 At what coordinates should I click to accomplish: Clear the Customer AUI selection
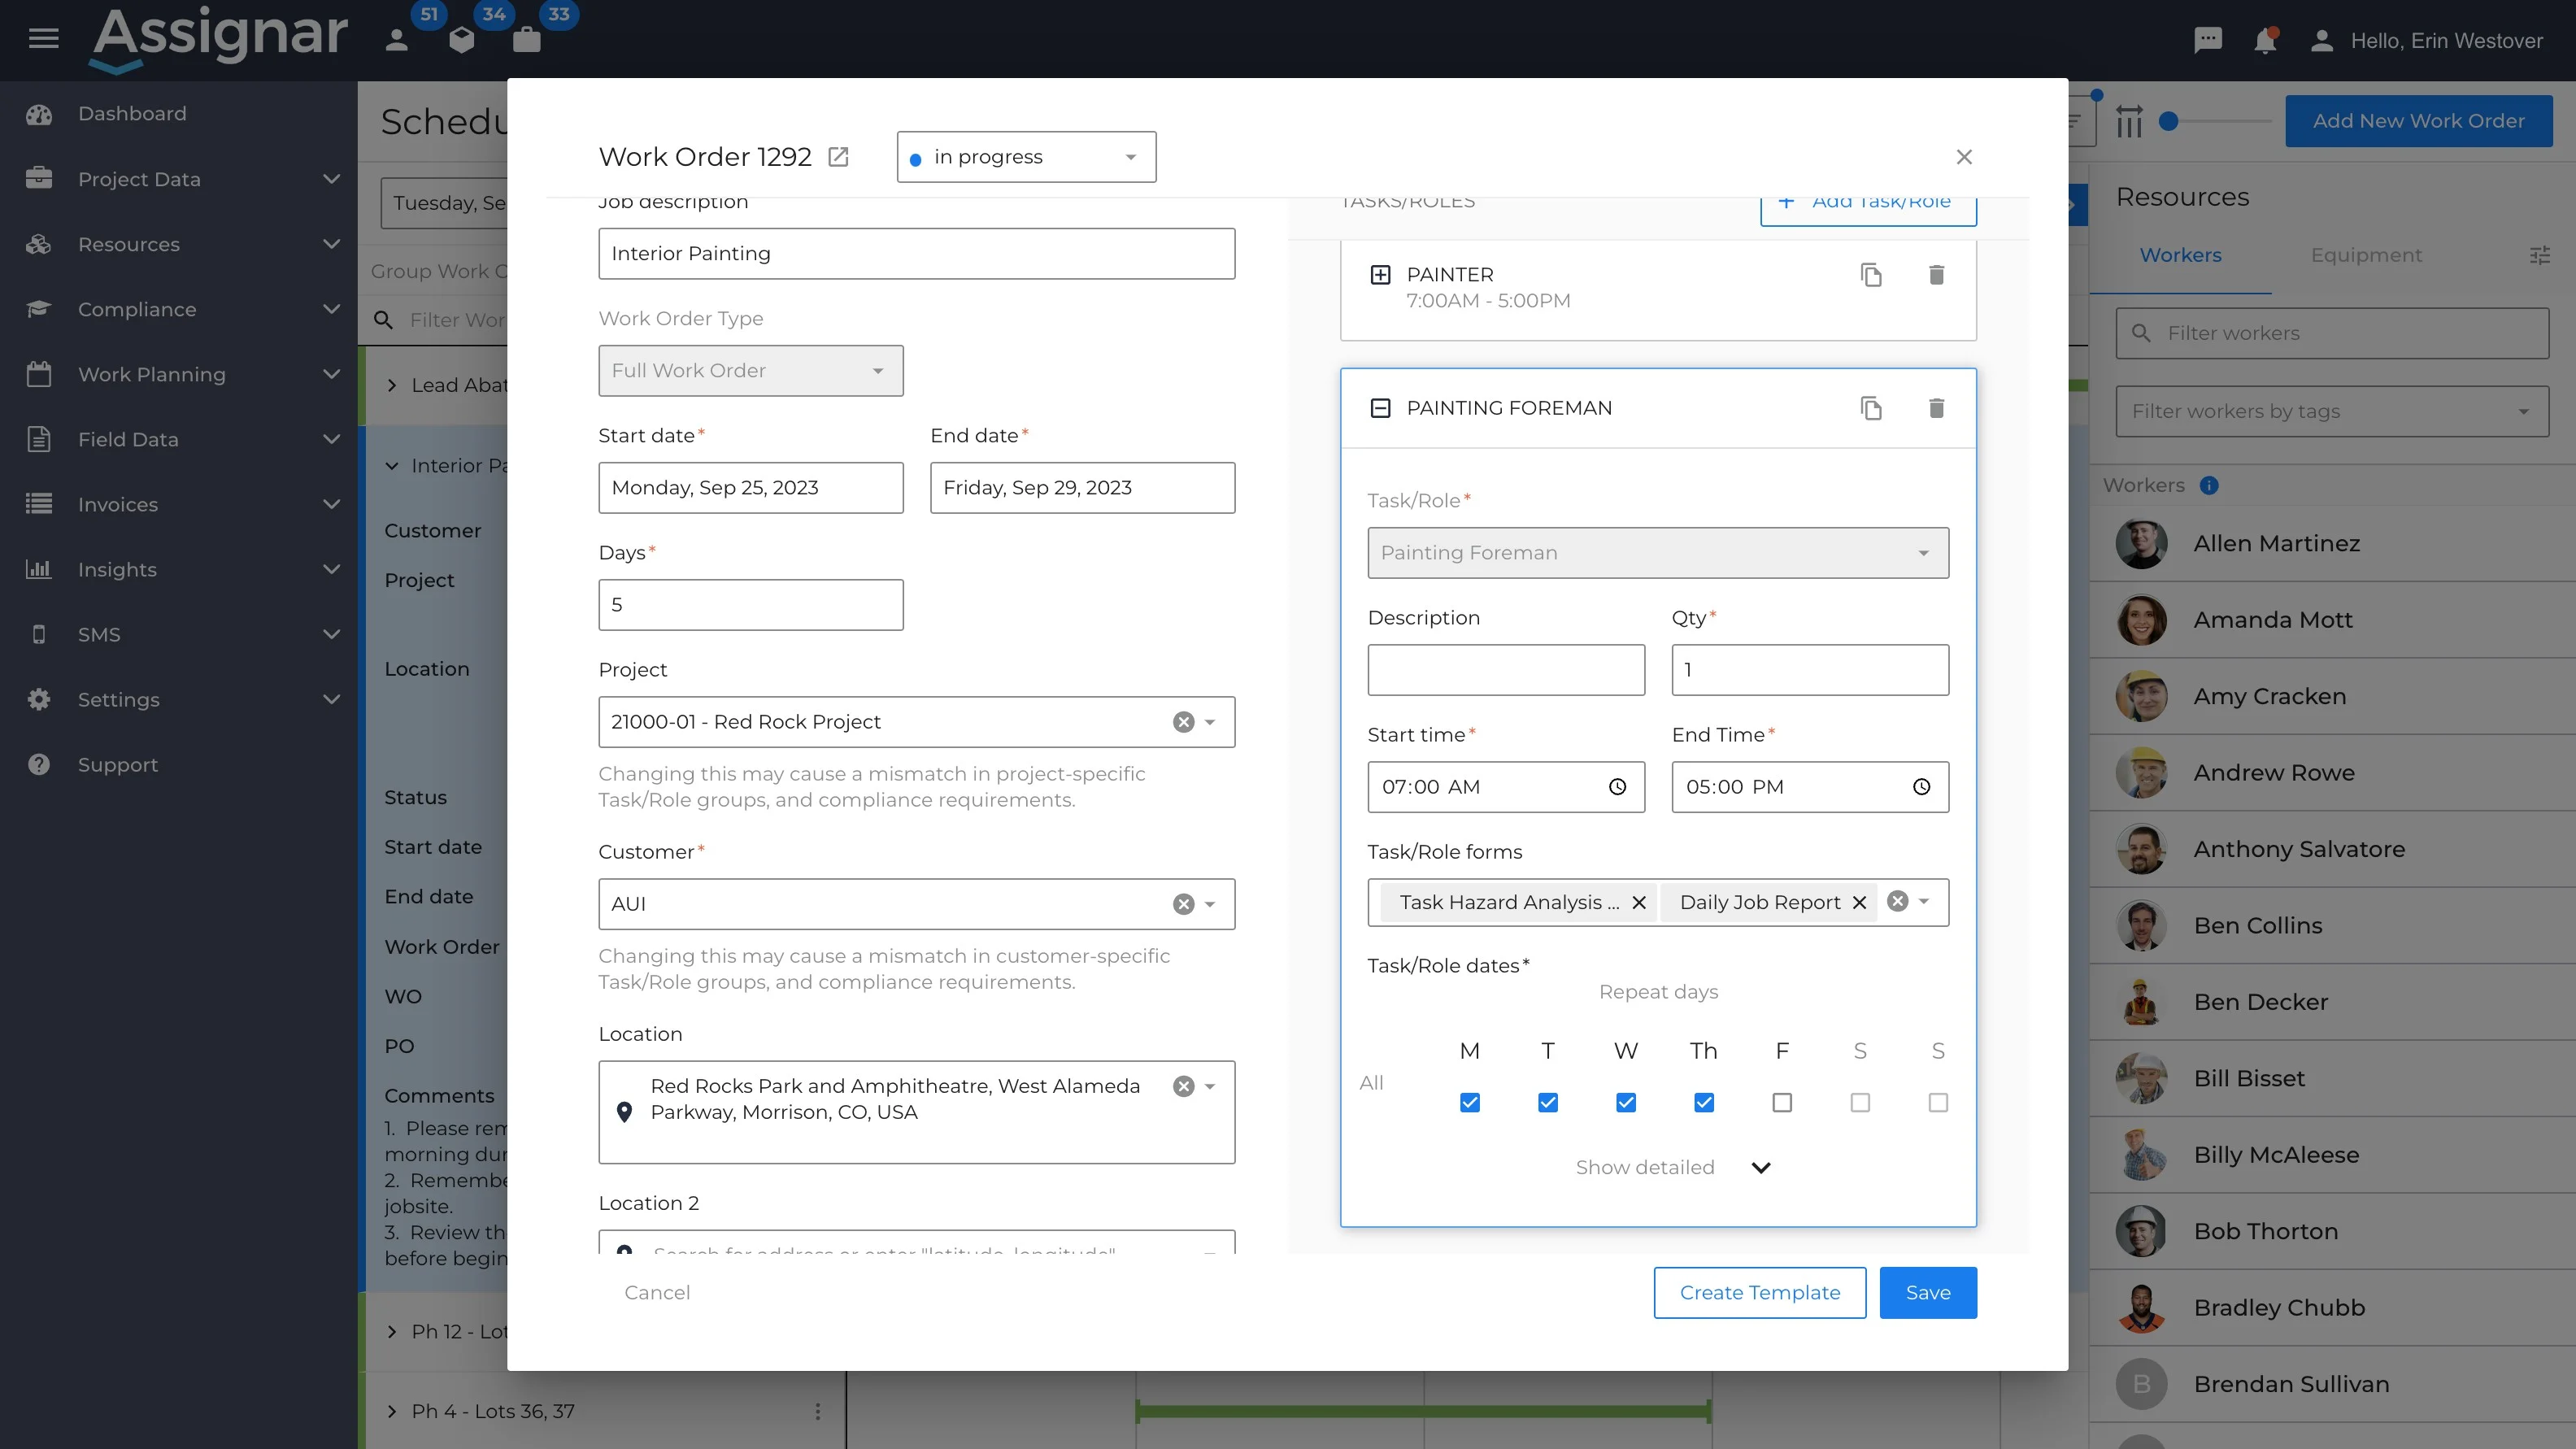(1183, 904)
